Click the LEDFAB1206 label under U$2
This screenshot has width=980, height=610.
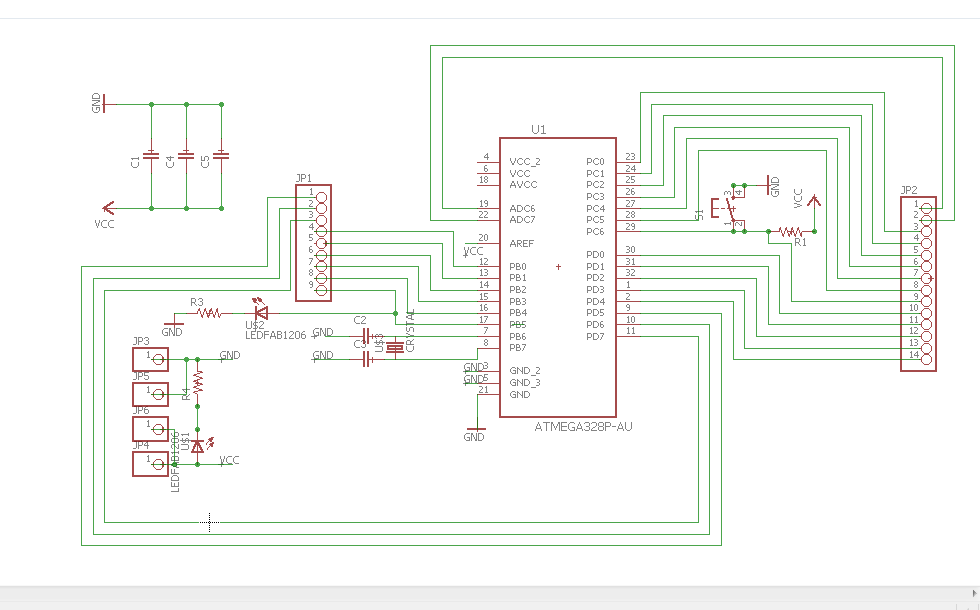coord(276,336)
